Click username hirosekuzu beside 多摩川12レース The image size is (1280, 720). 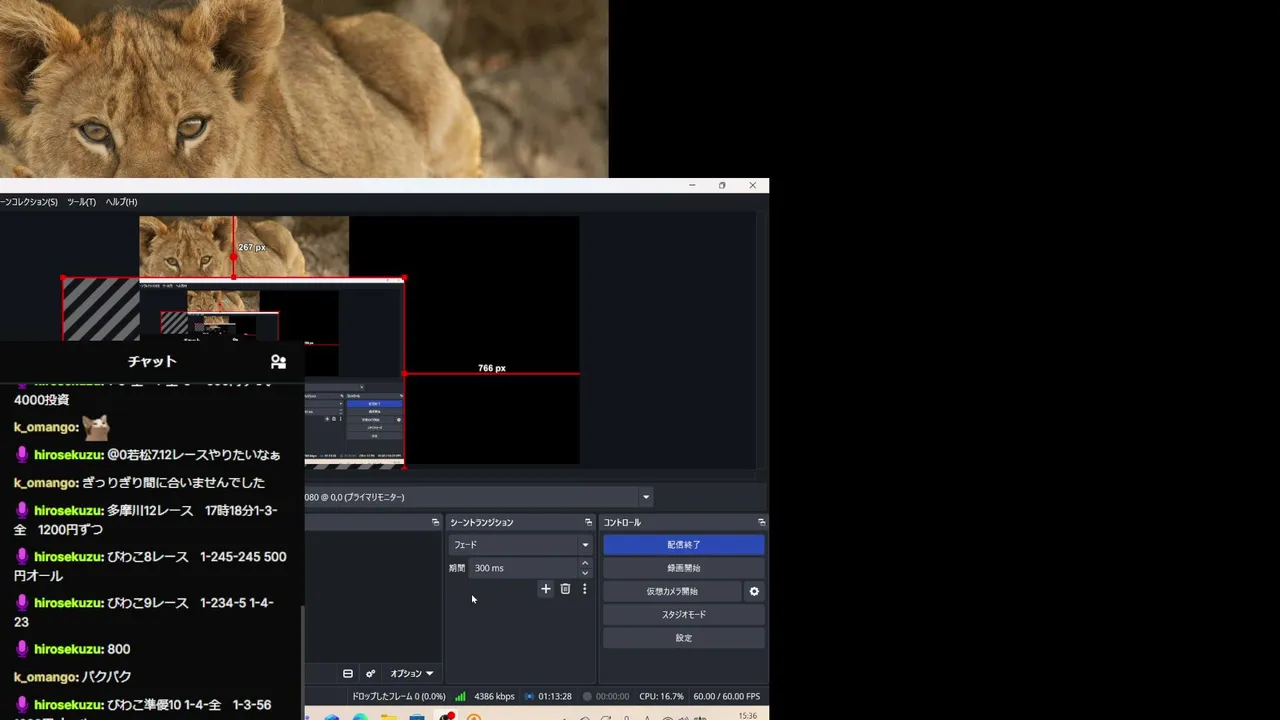(x=69, y=510)
